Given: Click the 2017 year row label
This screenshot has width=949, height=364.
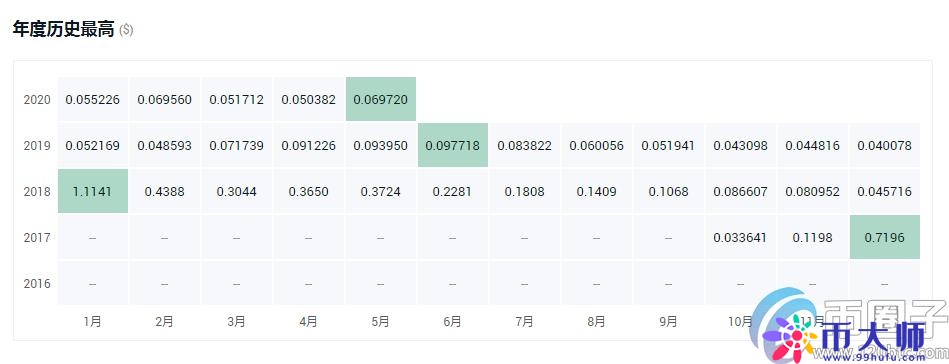Looking at the screenshot, I should [37, 237].
